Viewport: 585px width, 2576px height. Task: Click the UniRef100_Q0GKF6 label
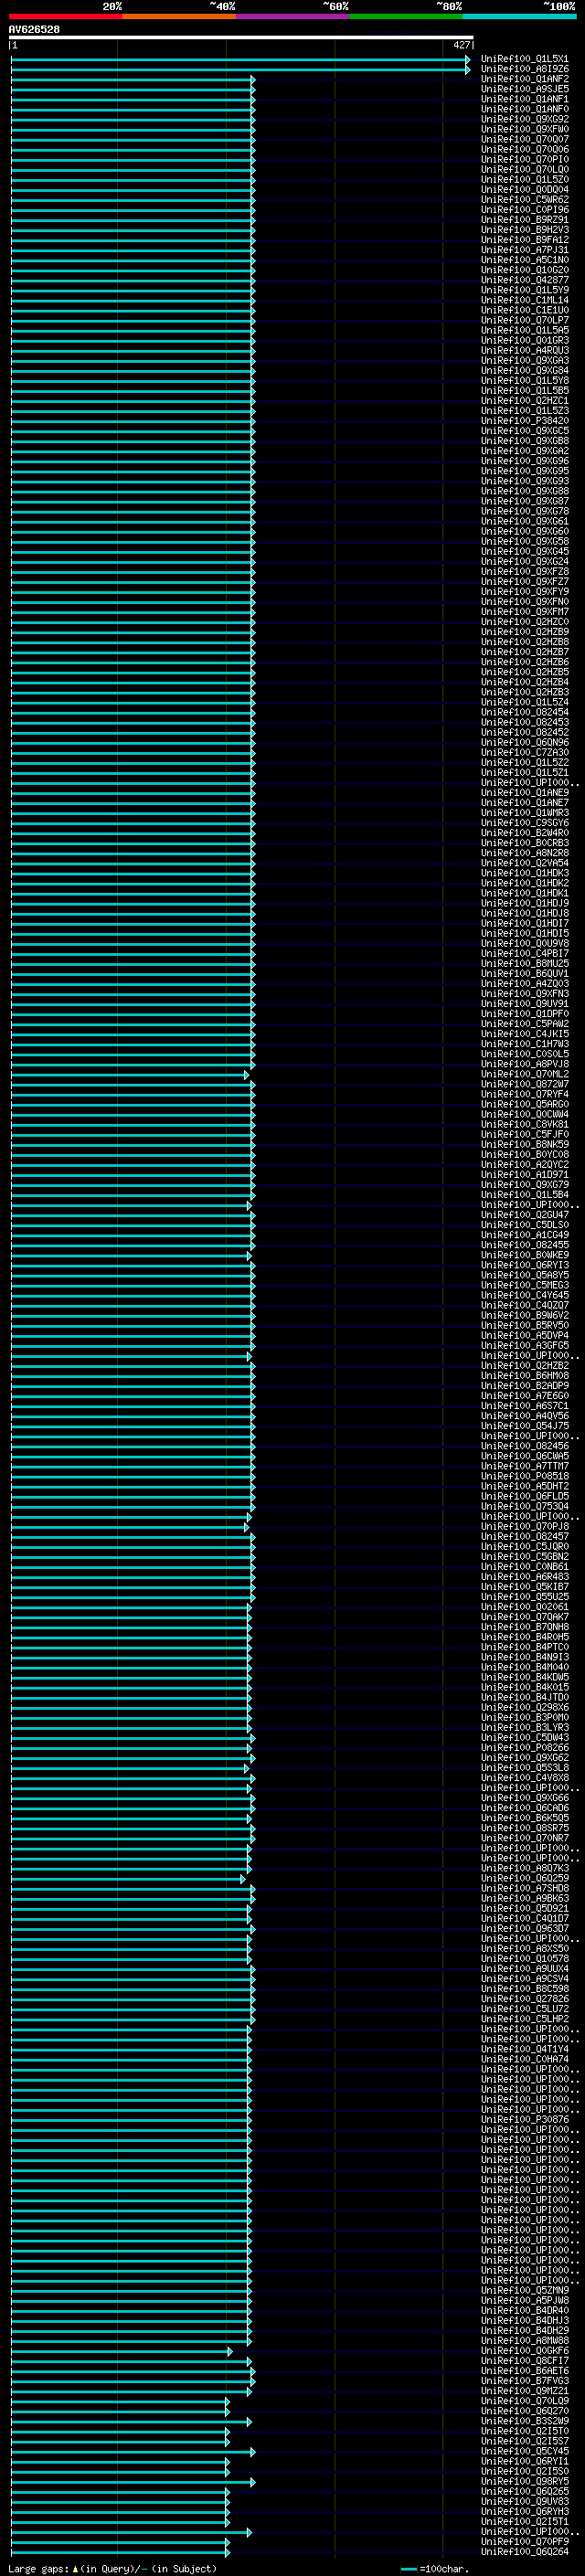click(524, 2351)
